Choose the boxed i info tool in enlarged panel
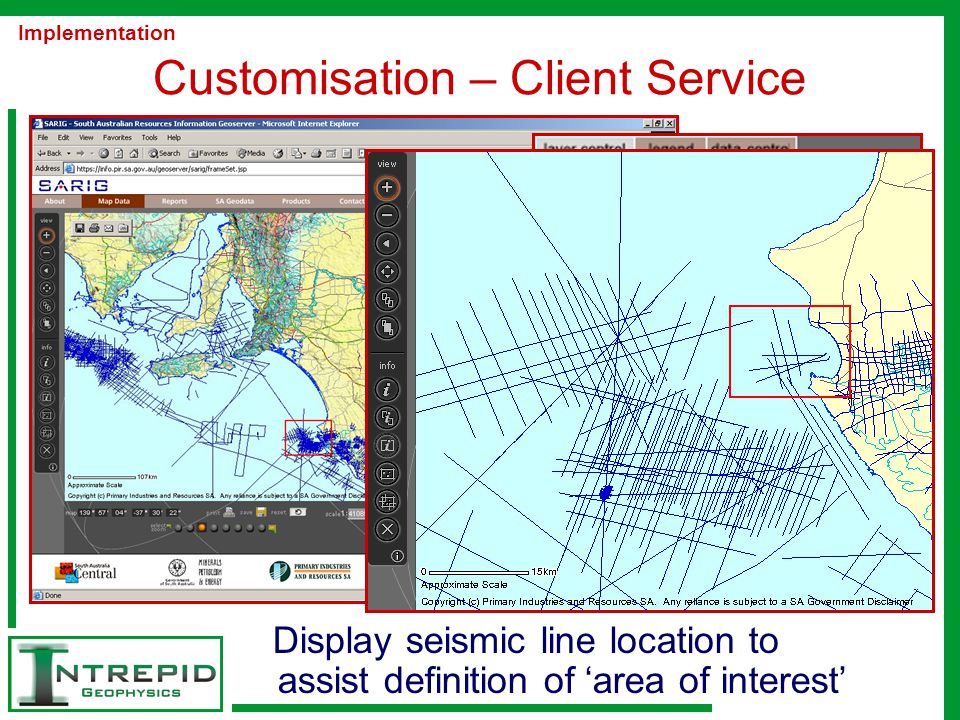 click(x=386, y=445)
